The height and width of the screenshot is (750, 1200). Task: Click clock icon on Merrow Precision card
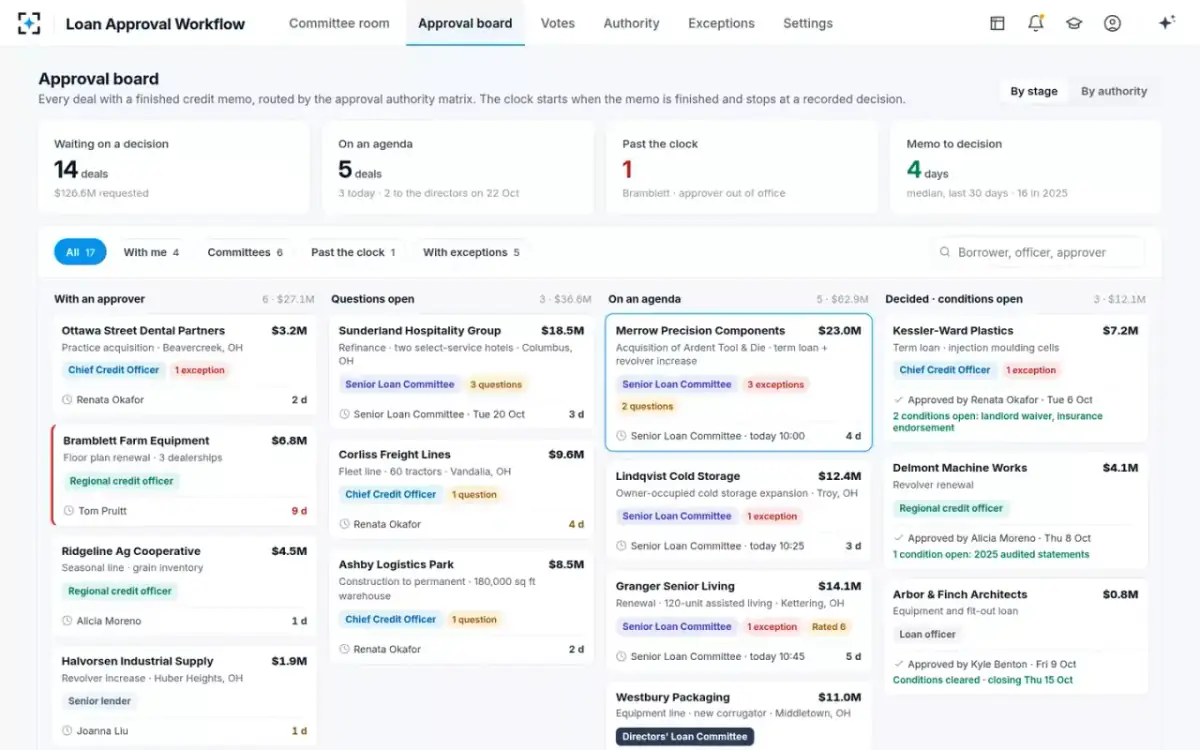click(622, 436)
